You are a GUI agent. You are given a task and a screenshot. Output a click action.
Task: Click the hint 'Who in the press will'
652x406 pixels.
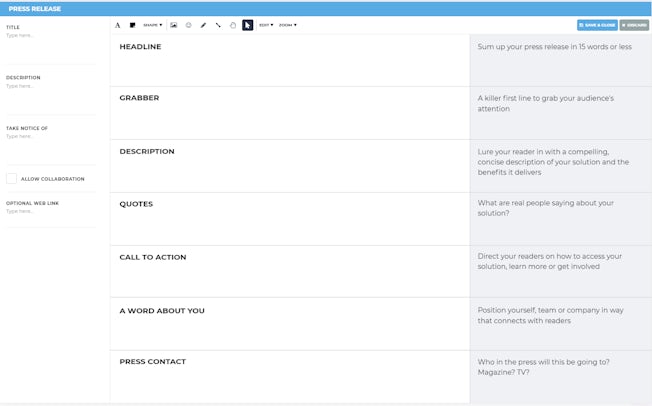543,367
